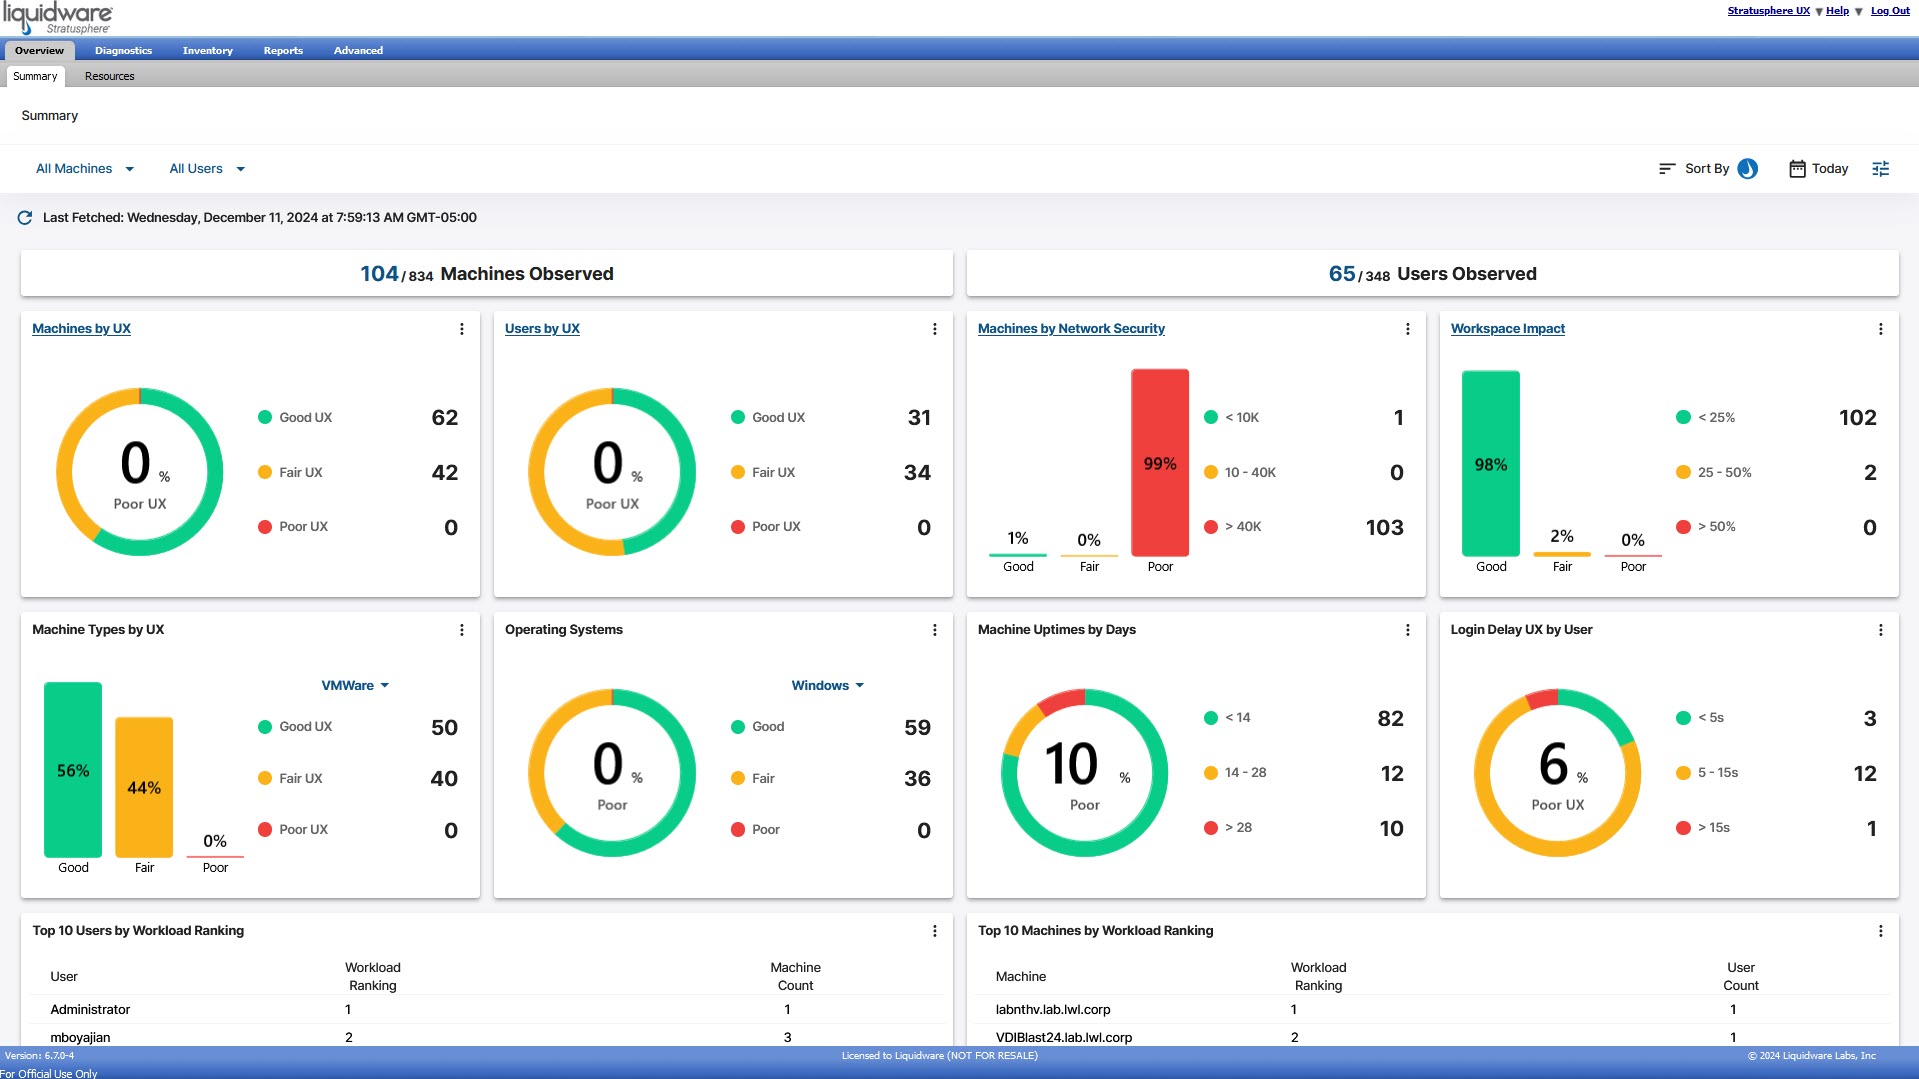This screenshot has width=1919, height=1079.
Task: Click Machine Uptimes 10% Poor donut chart
Action: [1084, 772]
